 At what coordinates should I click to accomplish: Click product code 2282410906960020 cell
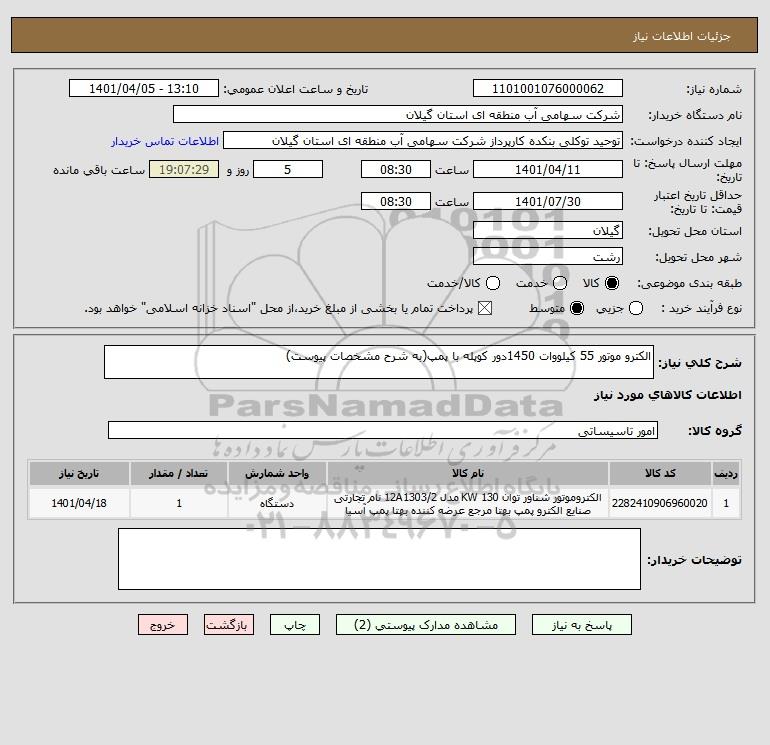click(660, 503)
